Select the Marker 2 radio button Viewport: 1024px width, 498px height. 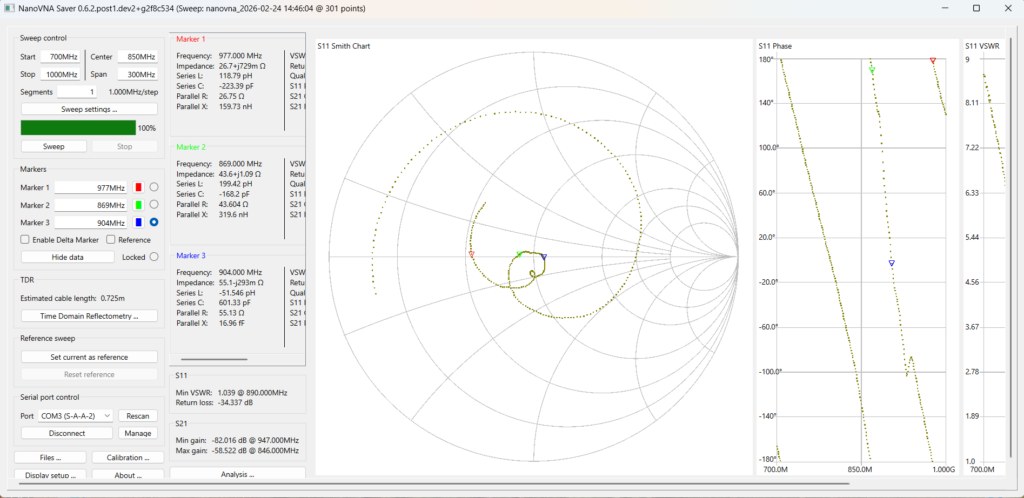154,205
